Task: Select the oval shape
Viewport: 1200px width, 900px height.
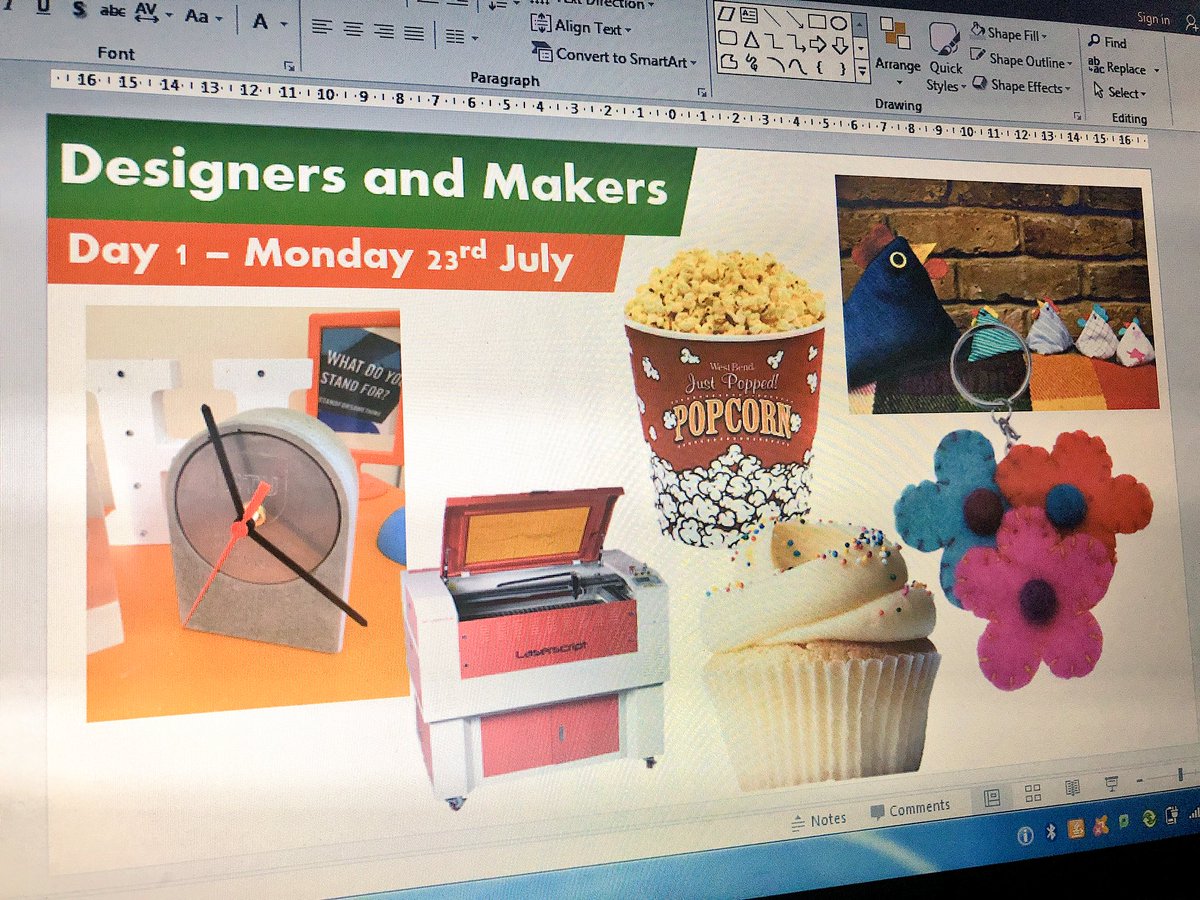Action: click(x=839, y=22)
